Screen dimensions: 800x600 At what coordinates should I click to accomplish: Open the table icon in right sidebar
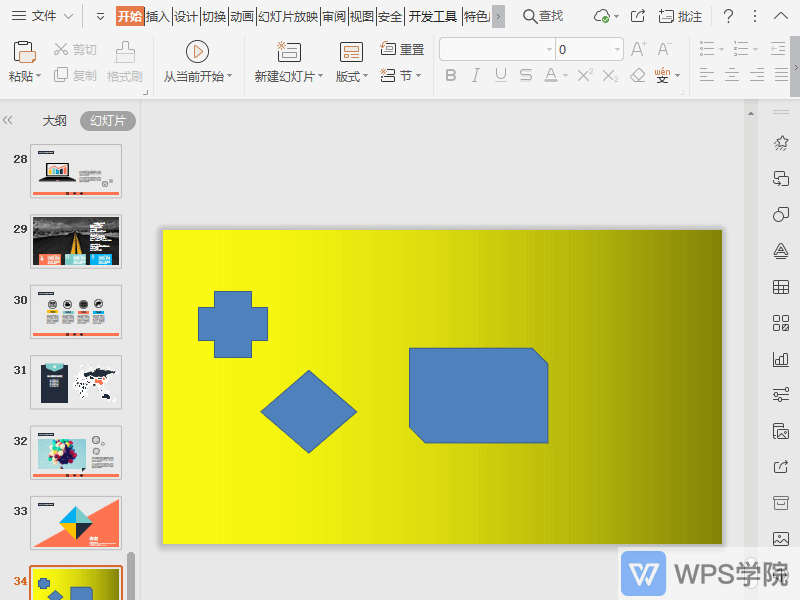781,287
